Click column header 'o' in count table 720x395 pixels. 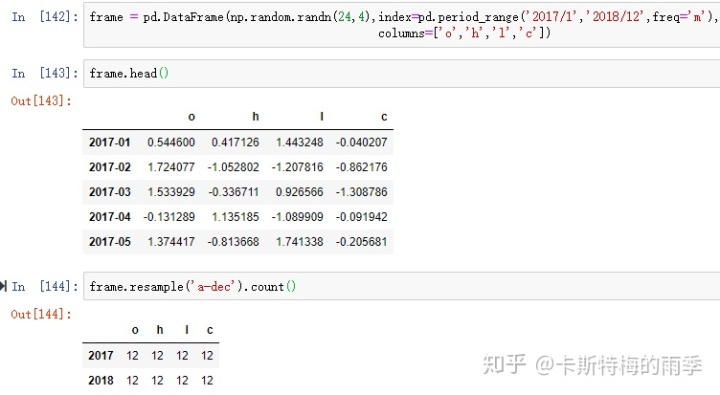[x=135, y=330]
